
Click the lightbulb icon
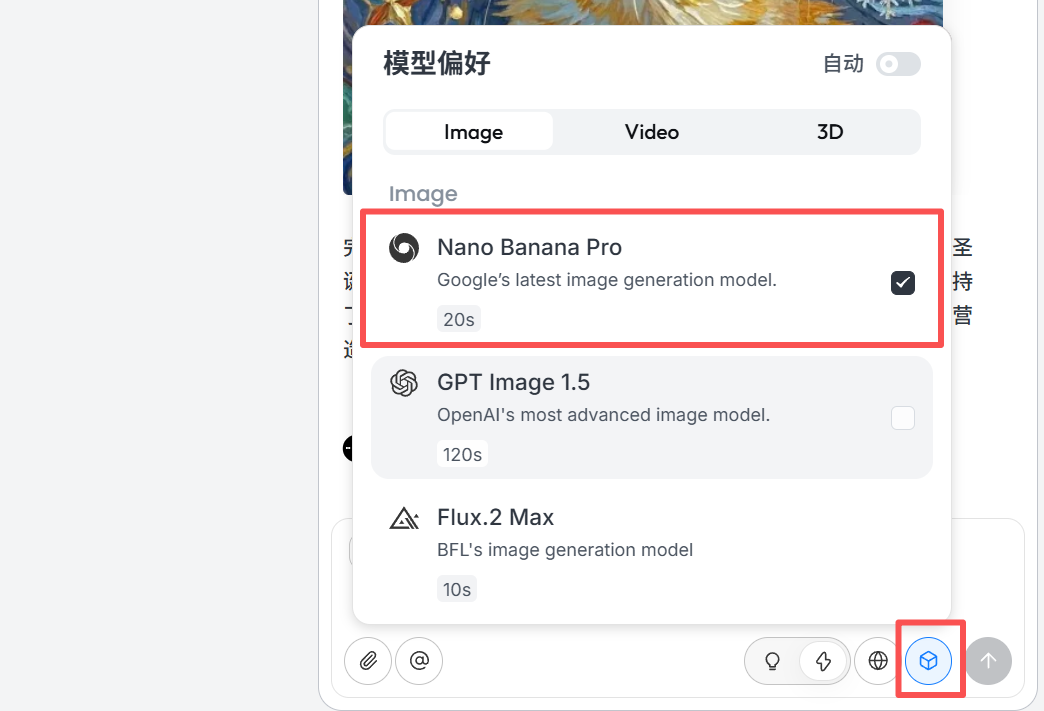coord(772,661)
